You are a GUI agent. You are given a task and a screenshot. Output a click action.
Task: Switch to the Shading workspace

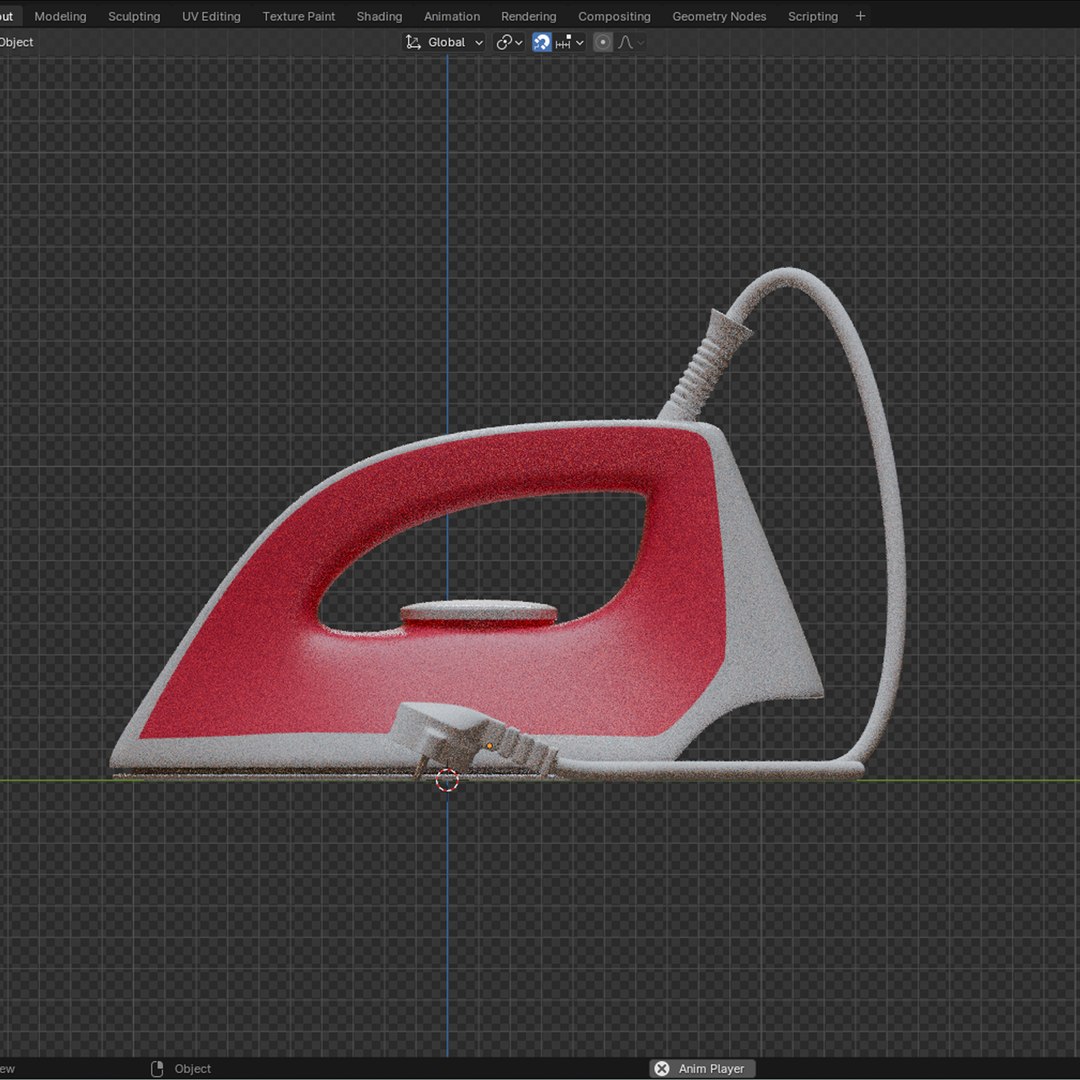[379, 16]
